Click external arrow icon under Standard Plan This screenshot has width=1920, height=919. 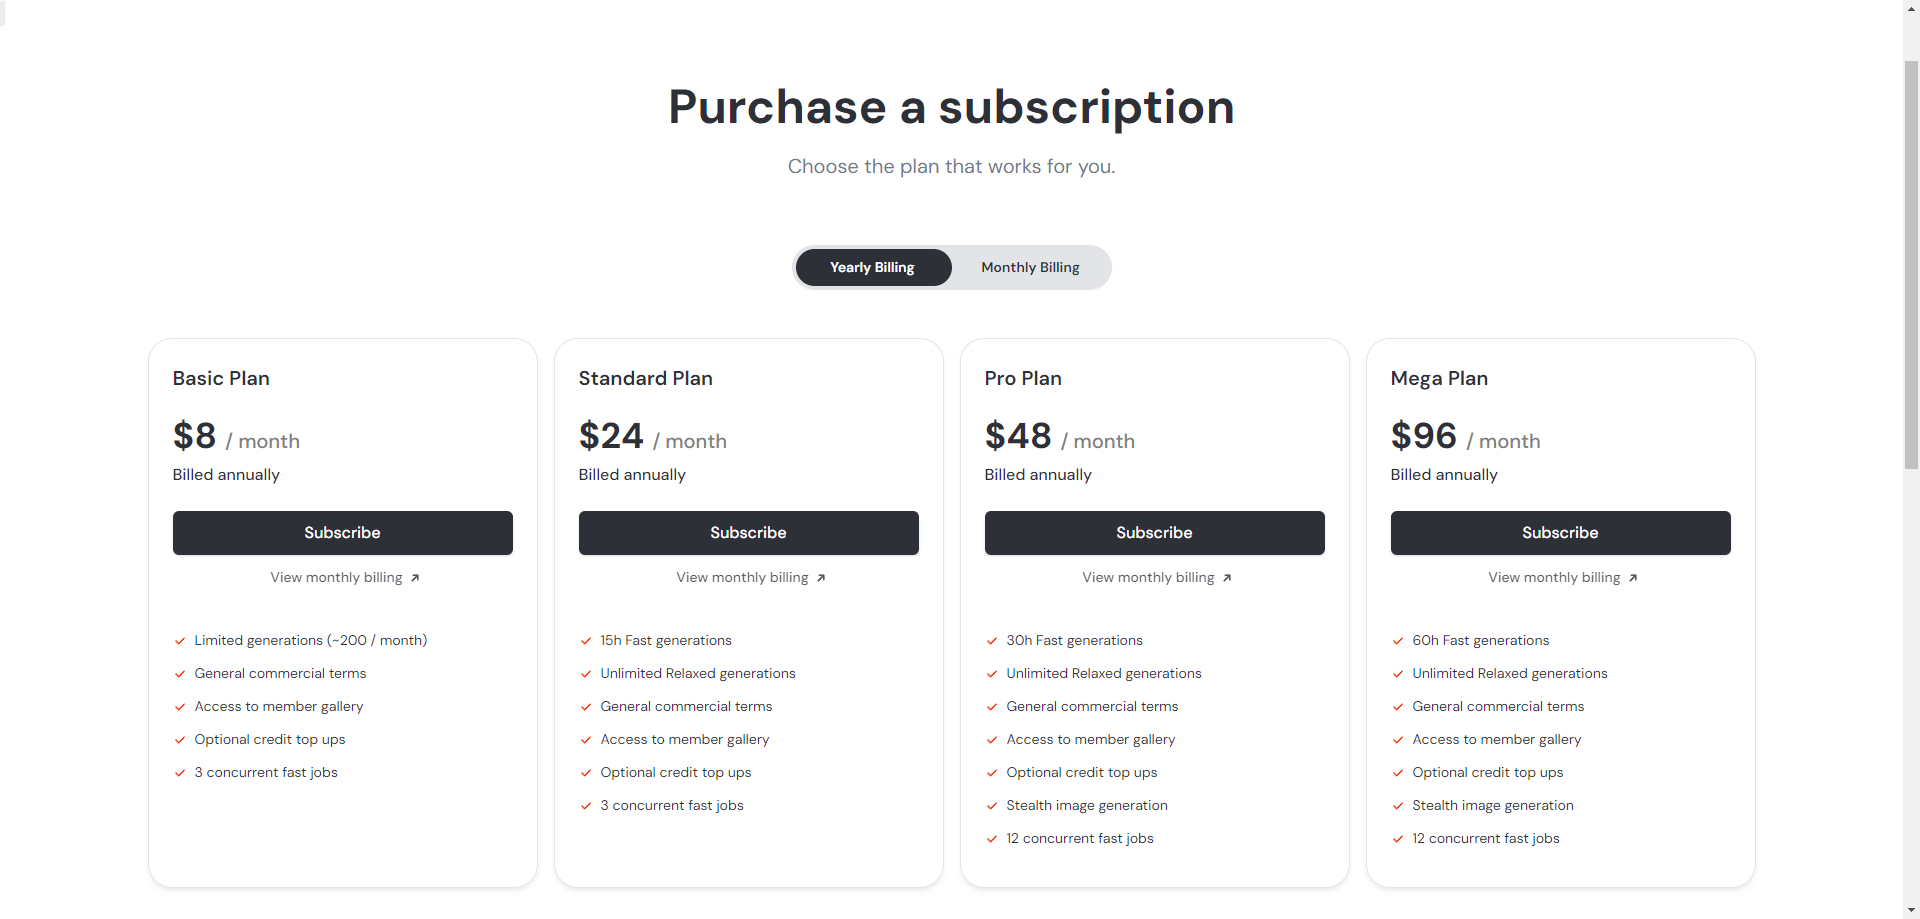pos(821,578)
